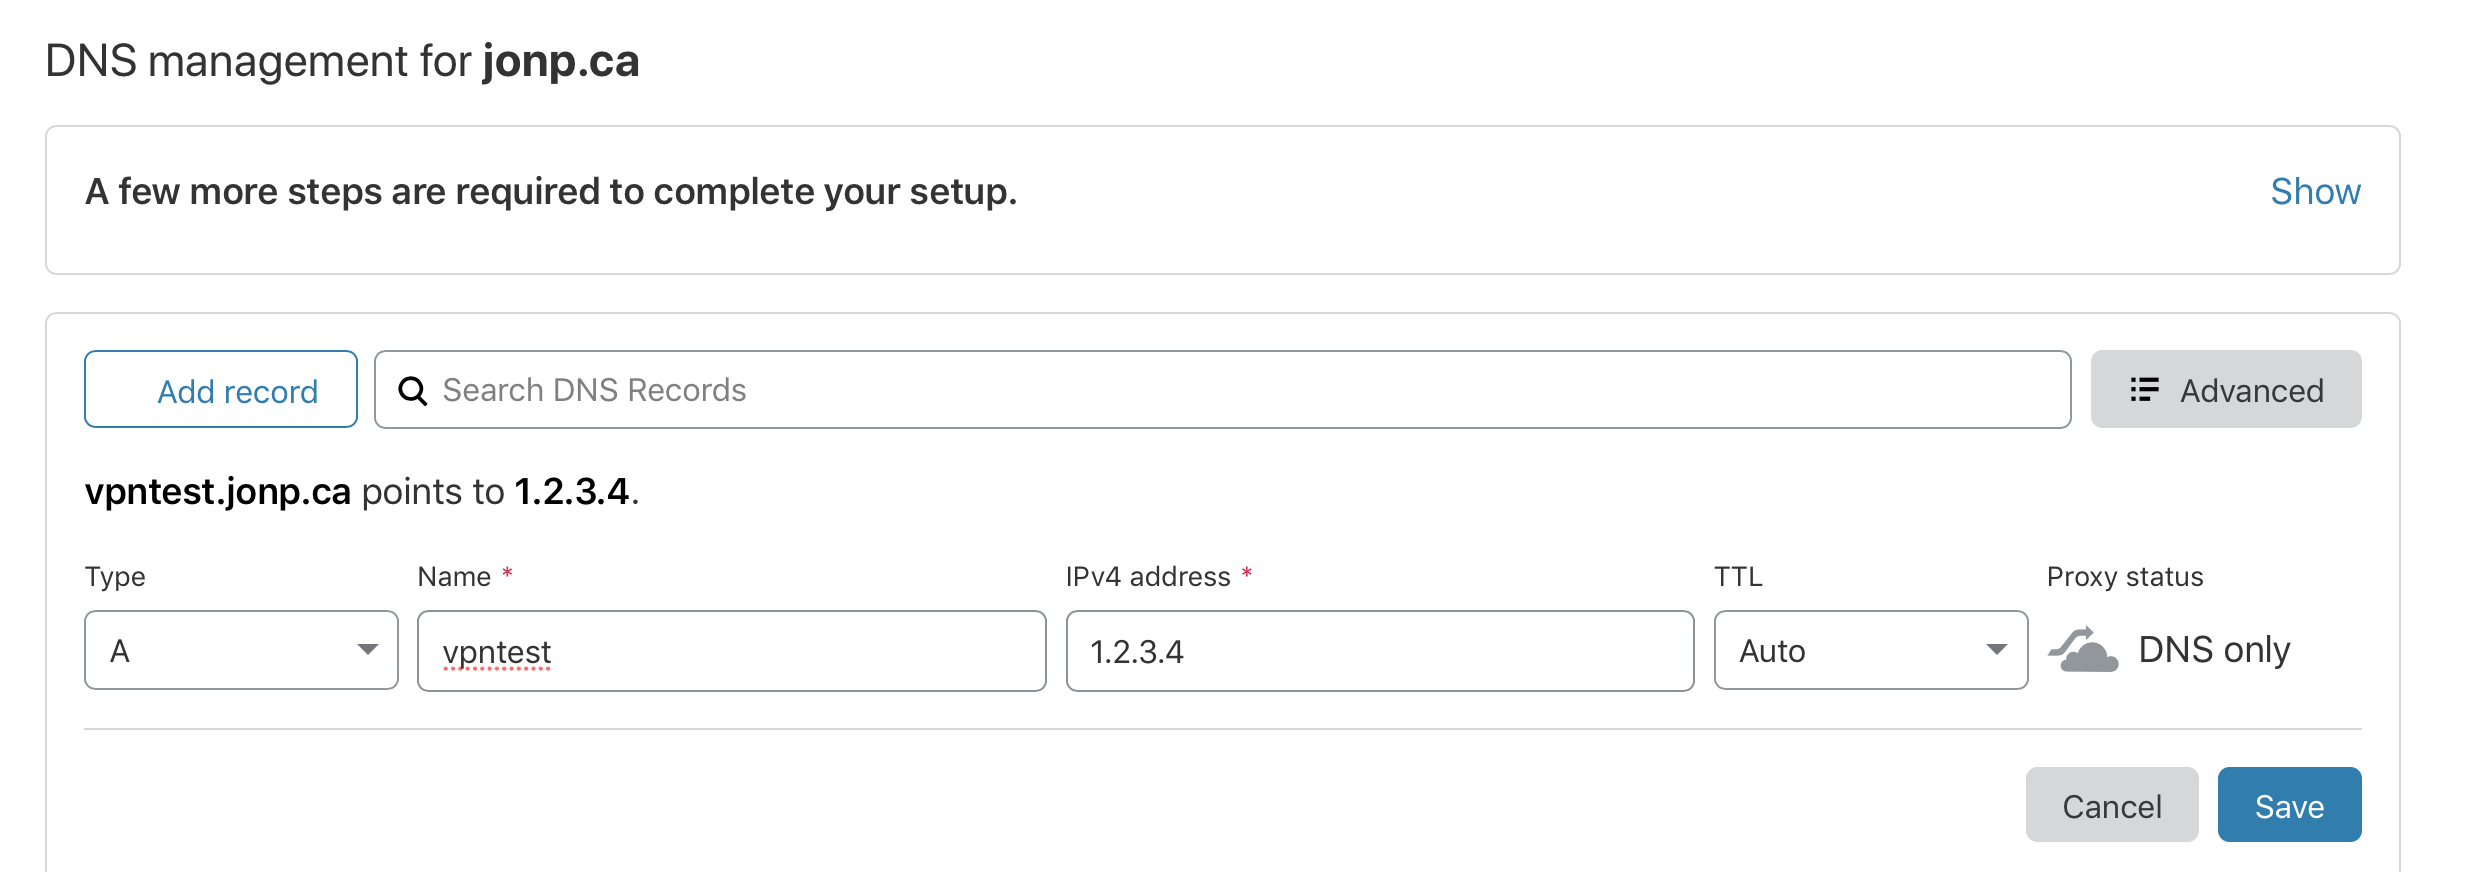Click the arrow of the Type selector
The image size is (2476, 872).
pos(368,651)
